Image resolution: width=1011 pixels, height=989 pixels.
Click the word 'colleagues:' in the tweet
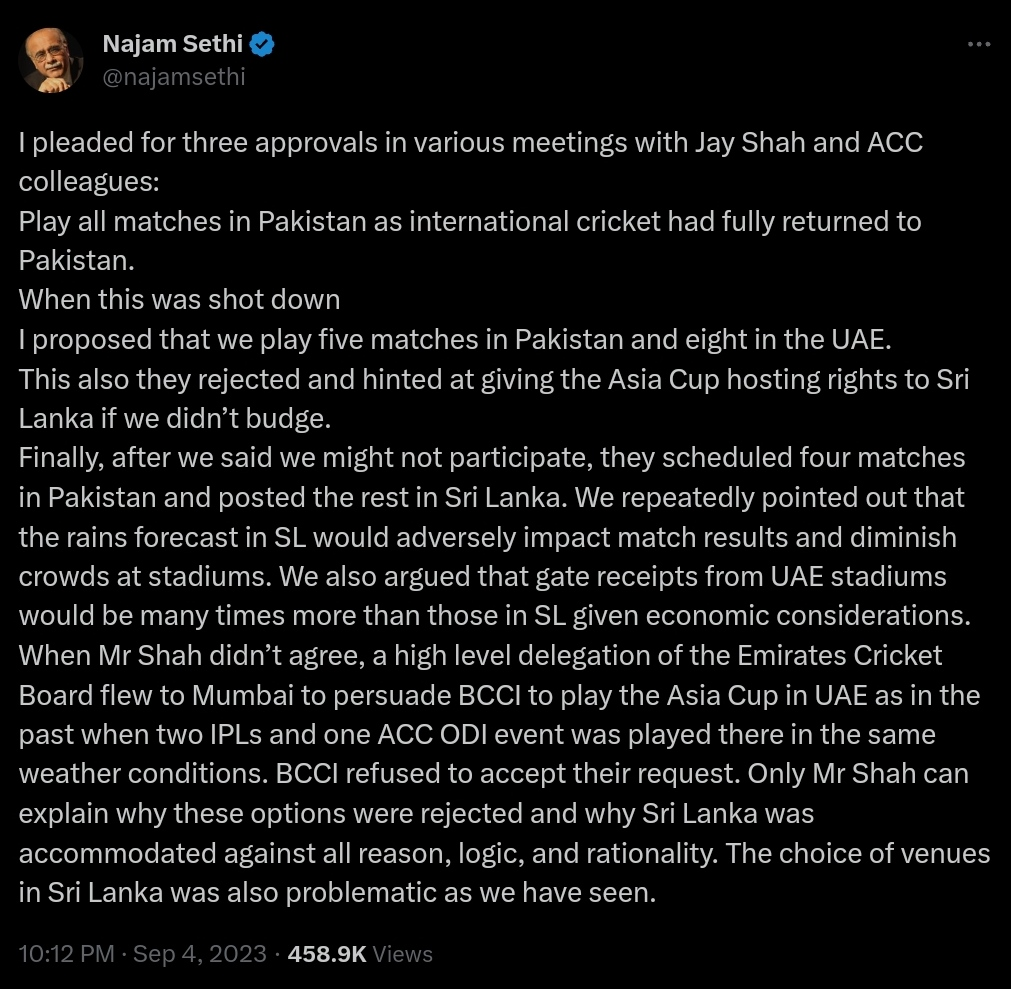click(x=89, y=182)
